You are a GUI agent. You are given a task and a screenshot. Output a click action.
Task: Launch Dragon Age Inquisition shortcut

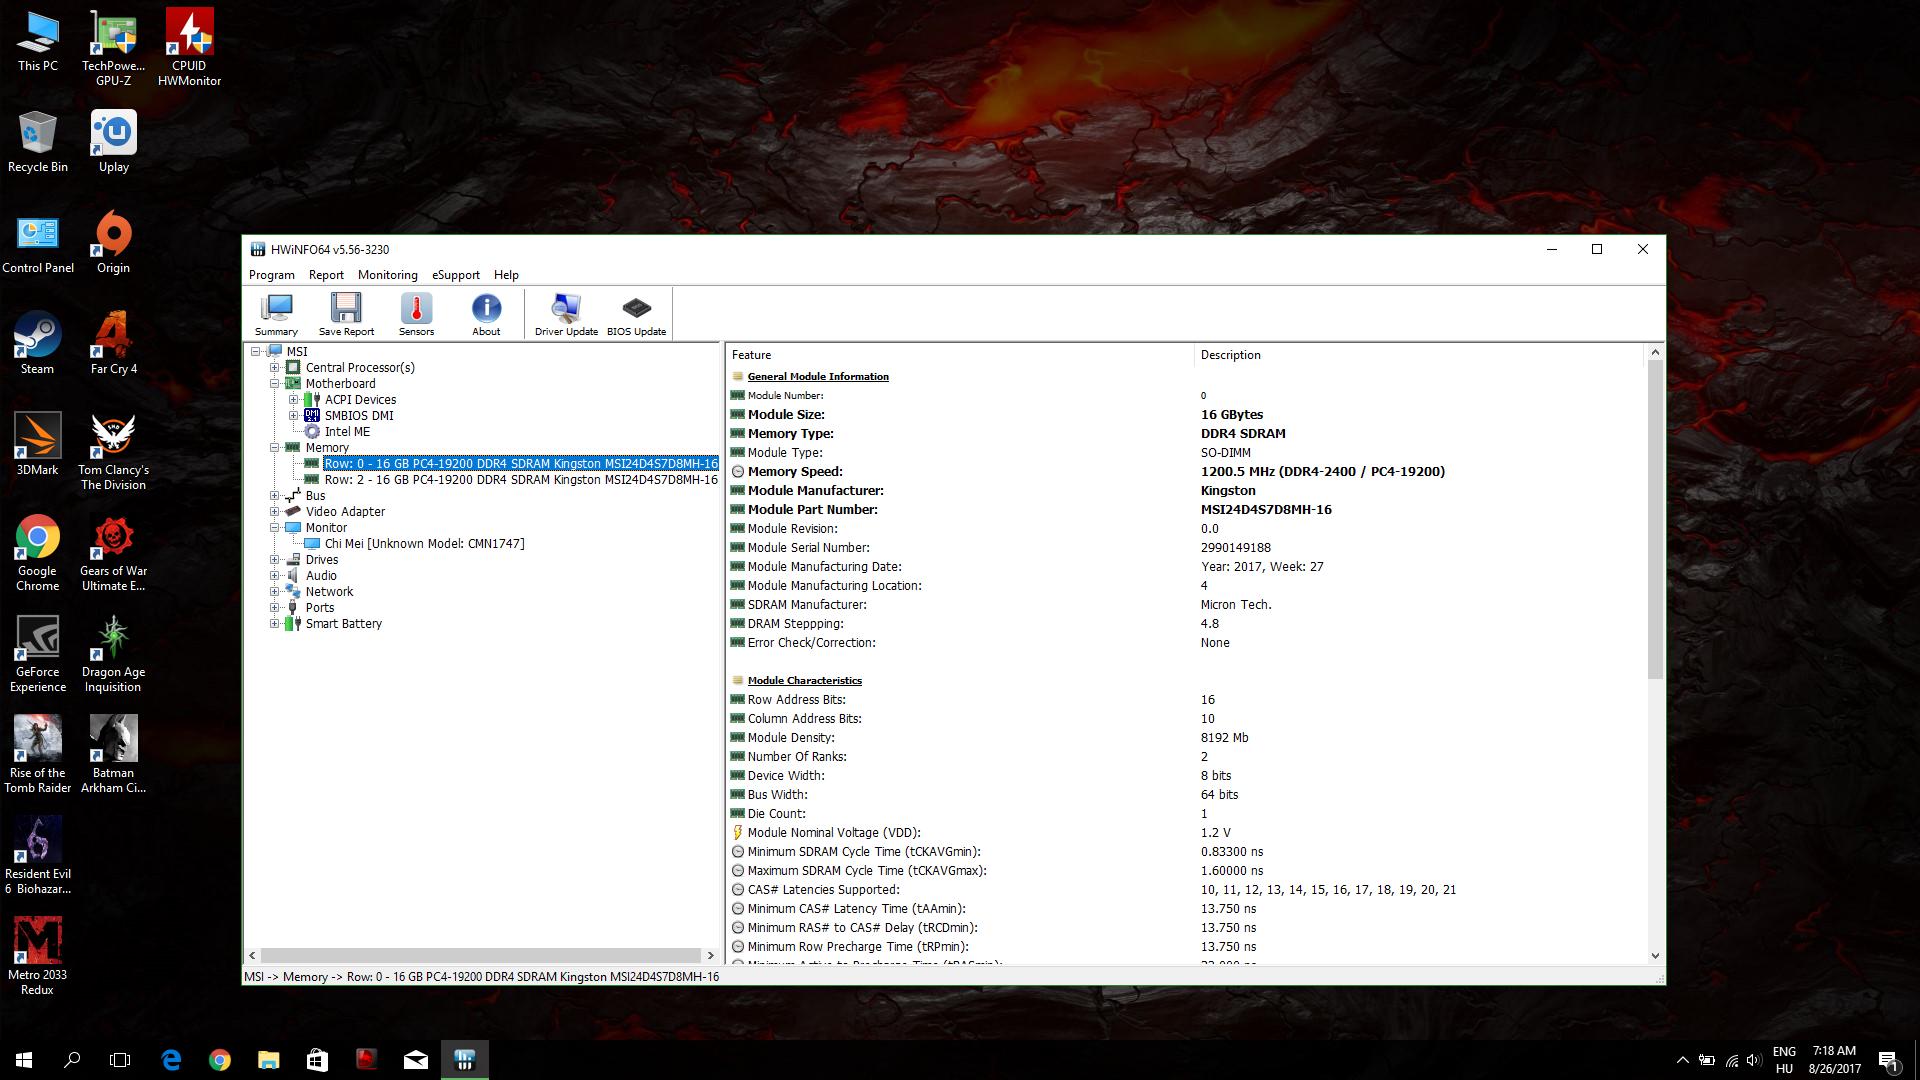click(x=113, y=654)
